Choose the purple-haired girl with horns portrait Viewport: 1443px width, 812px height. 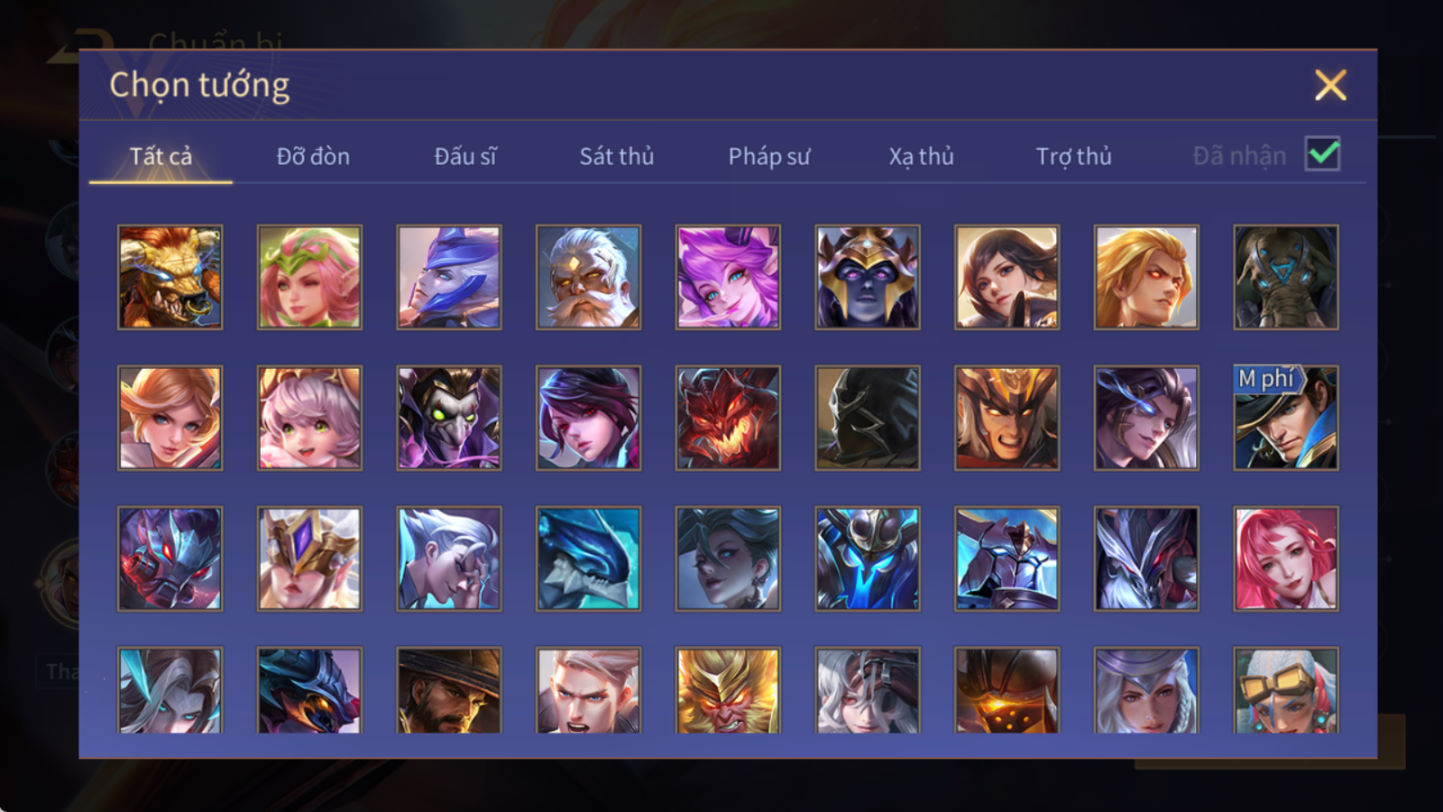coord(728,277)
